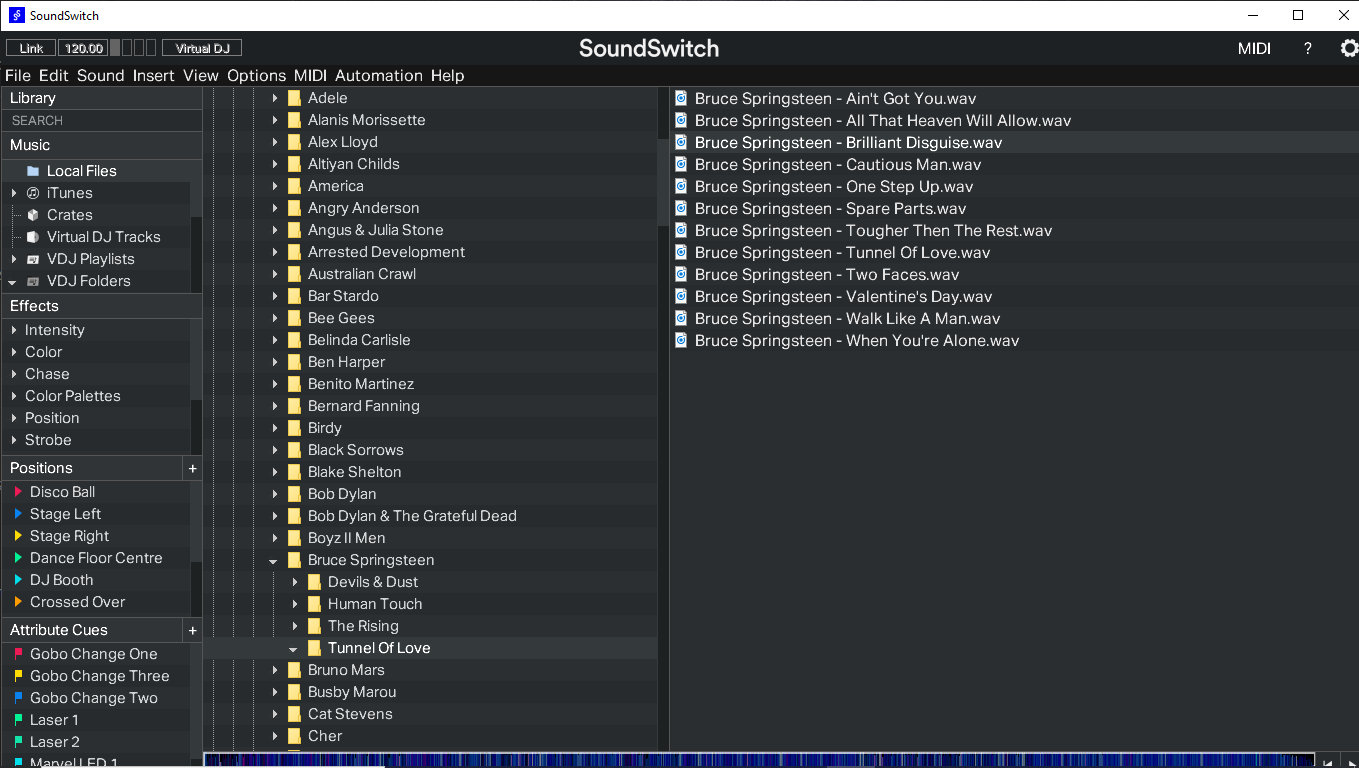Open the settings gear icon
This screenshot has height=768, width=1359.
tap(1349, 48)
